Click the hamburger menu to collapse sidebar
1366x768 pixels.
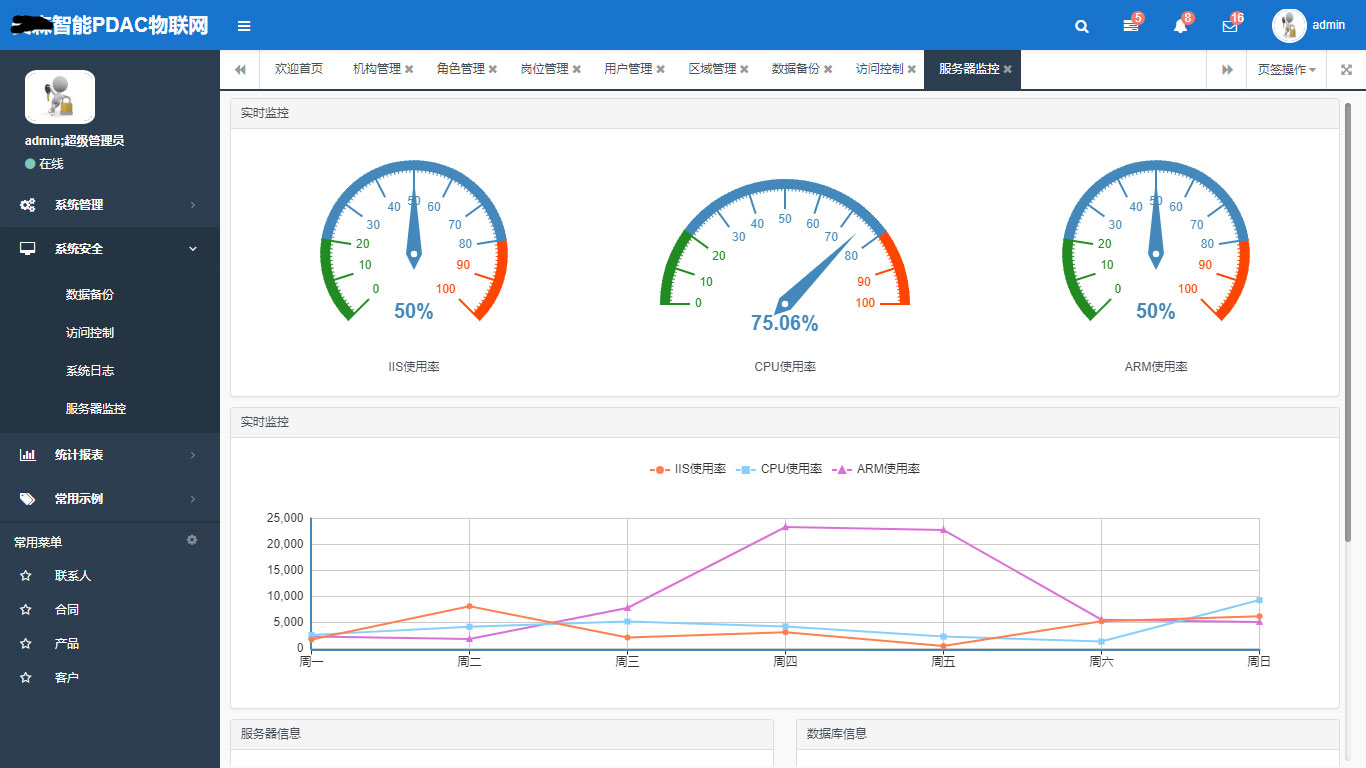(x=243, y=26)
